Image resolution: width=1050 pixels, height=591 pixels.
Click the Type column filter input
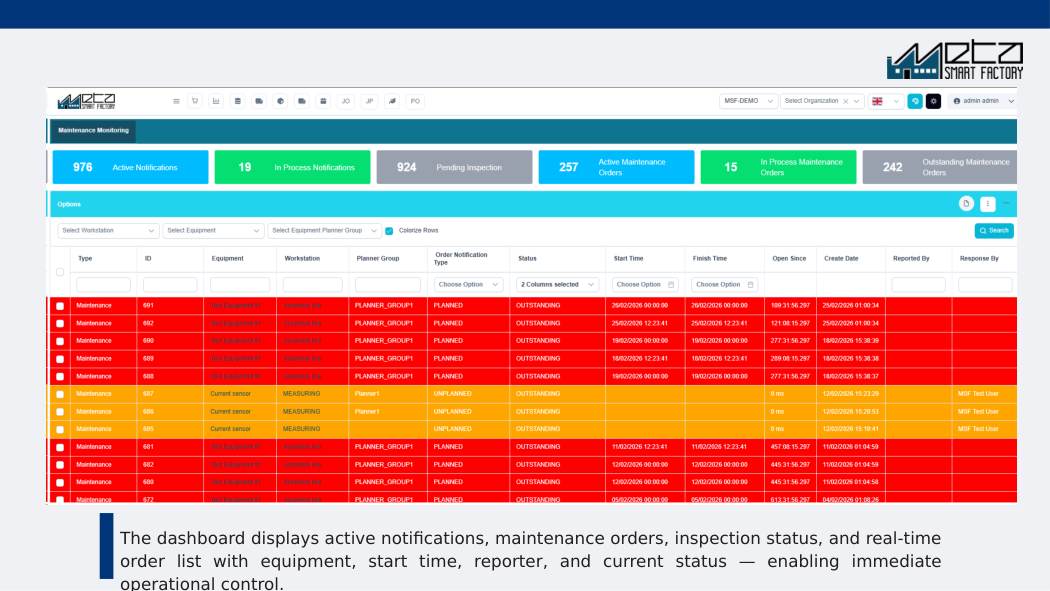[103, 284]
